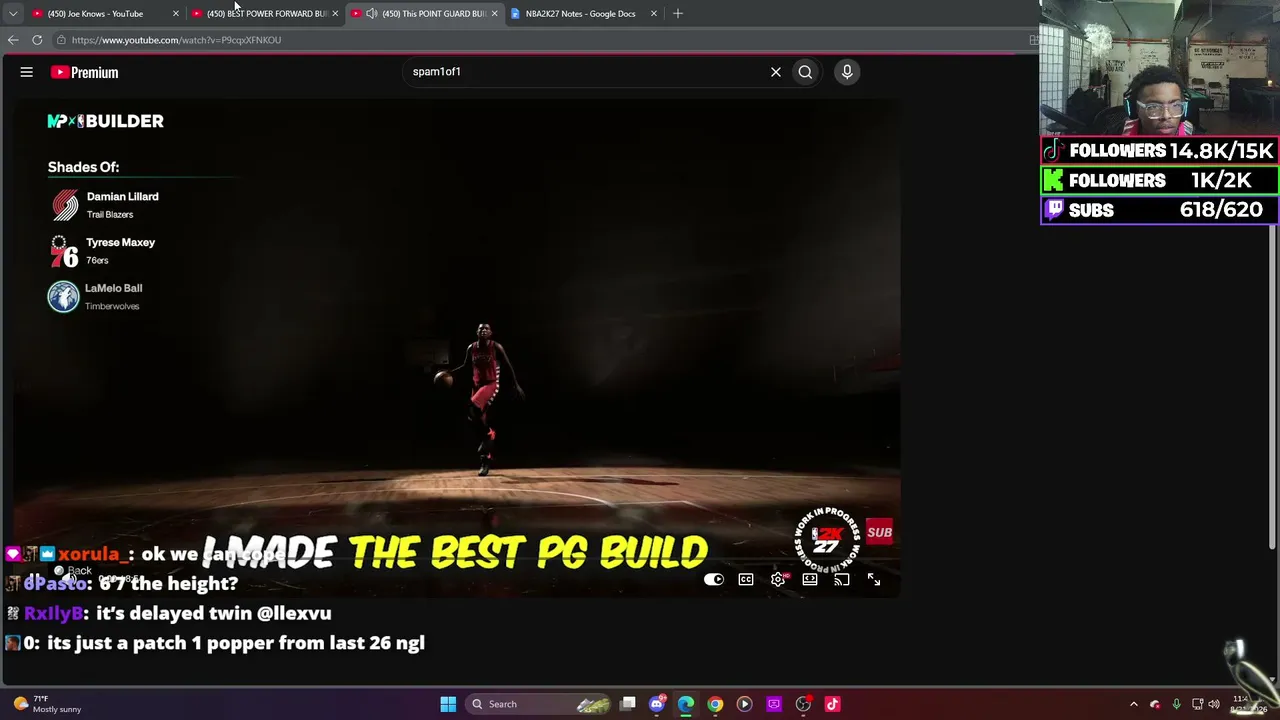Screen dimensions: 1280x720
Task: Reload the current YouTube page
Action: pyautogui.click(x=37, y=40)
